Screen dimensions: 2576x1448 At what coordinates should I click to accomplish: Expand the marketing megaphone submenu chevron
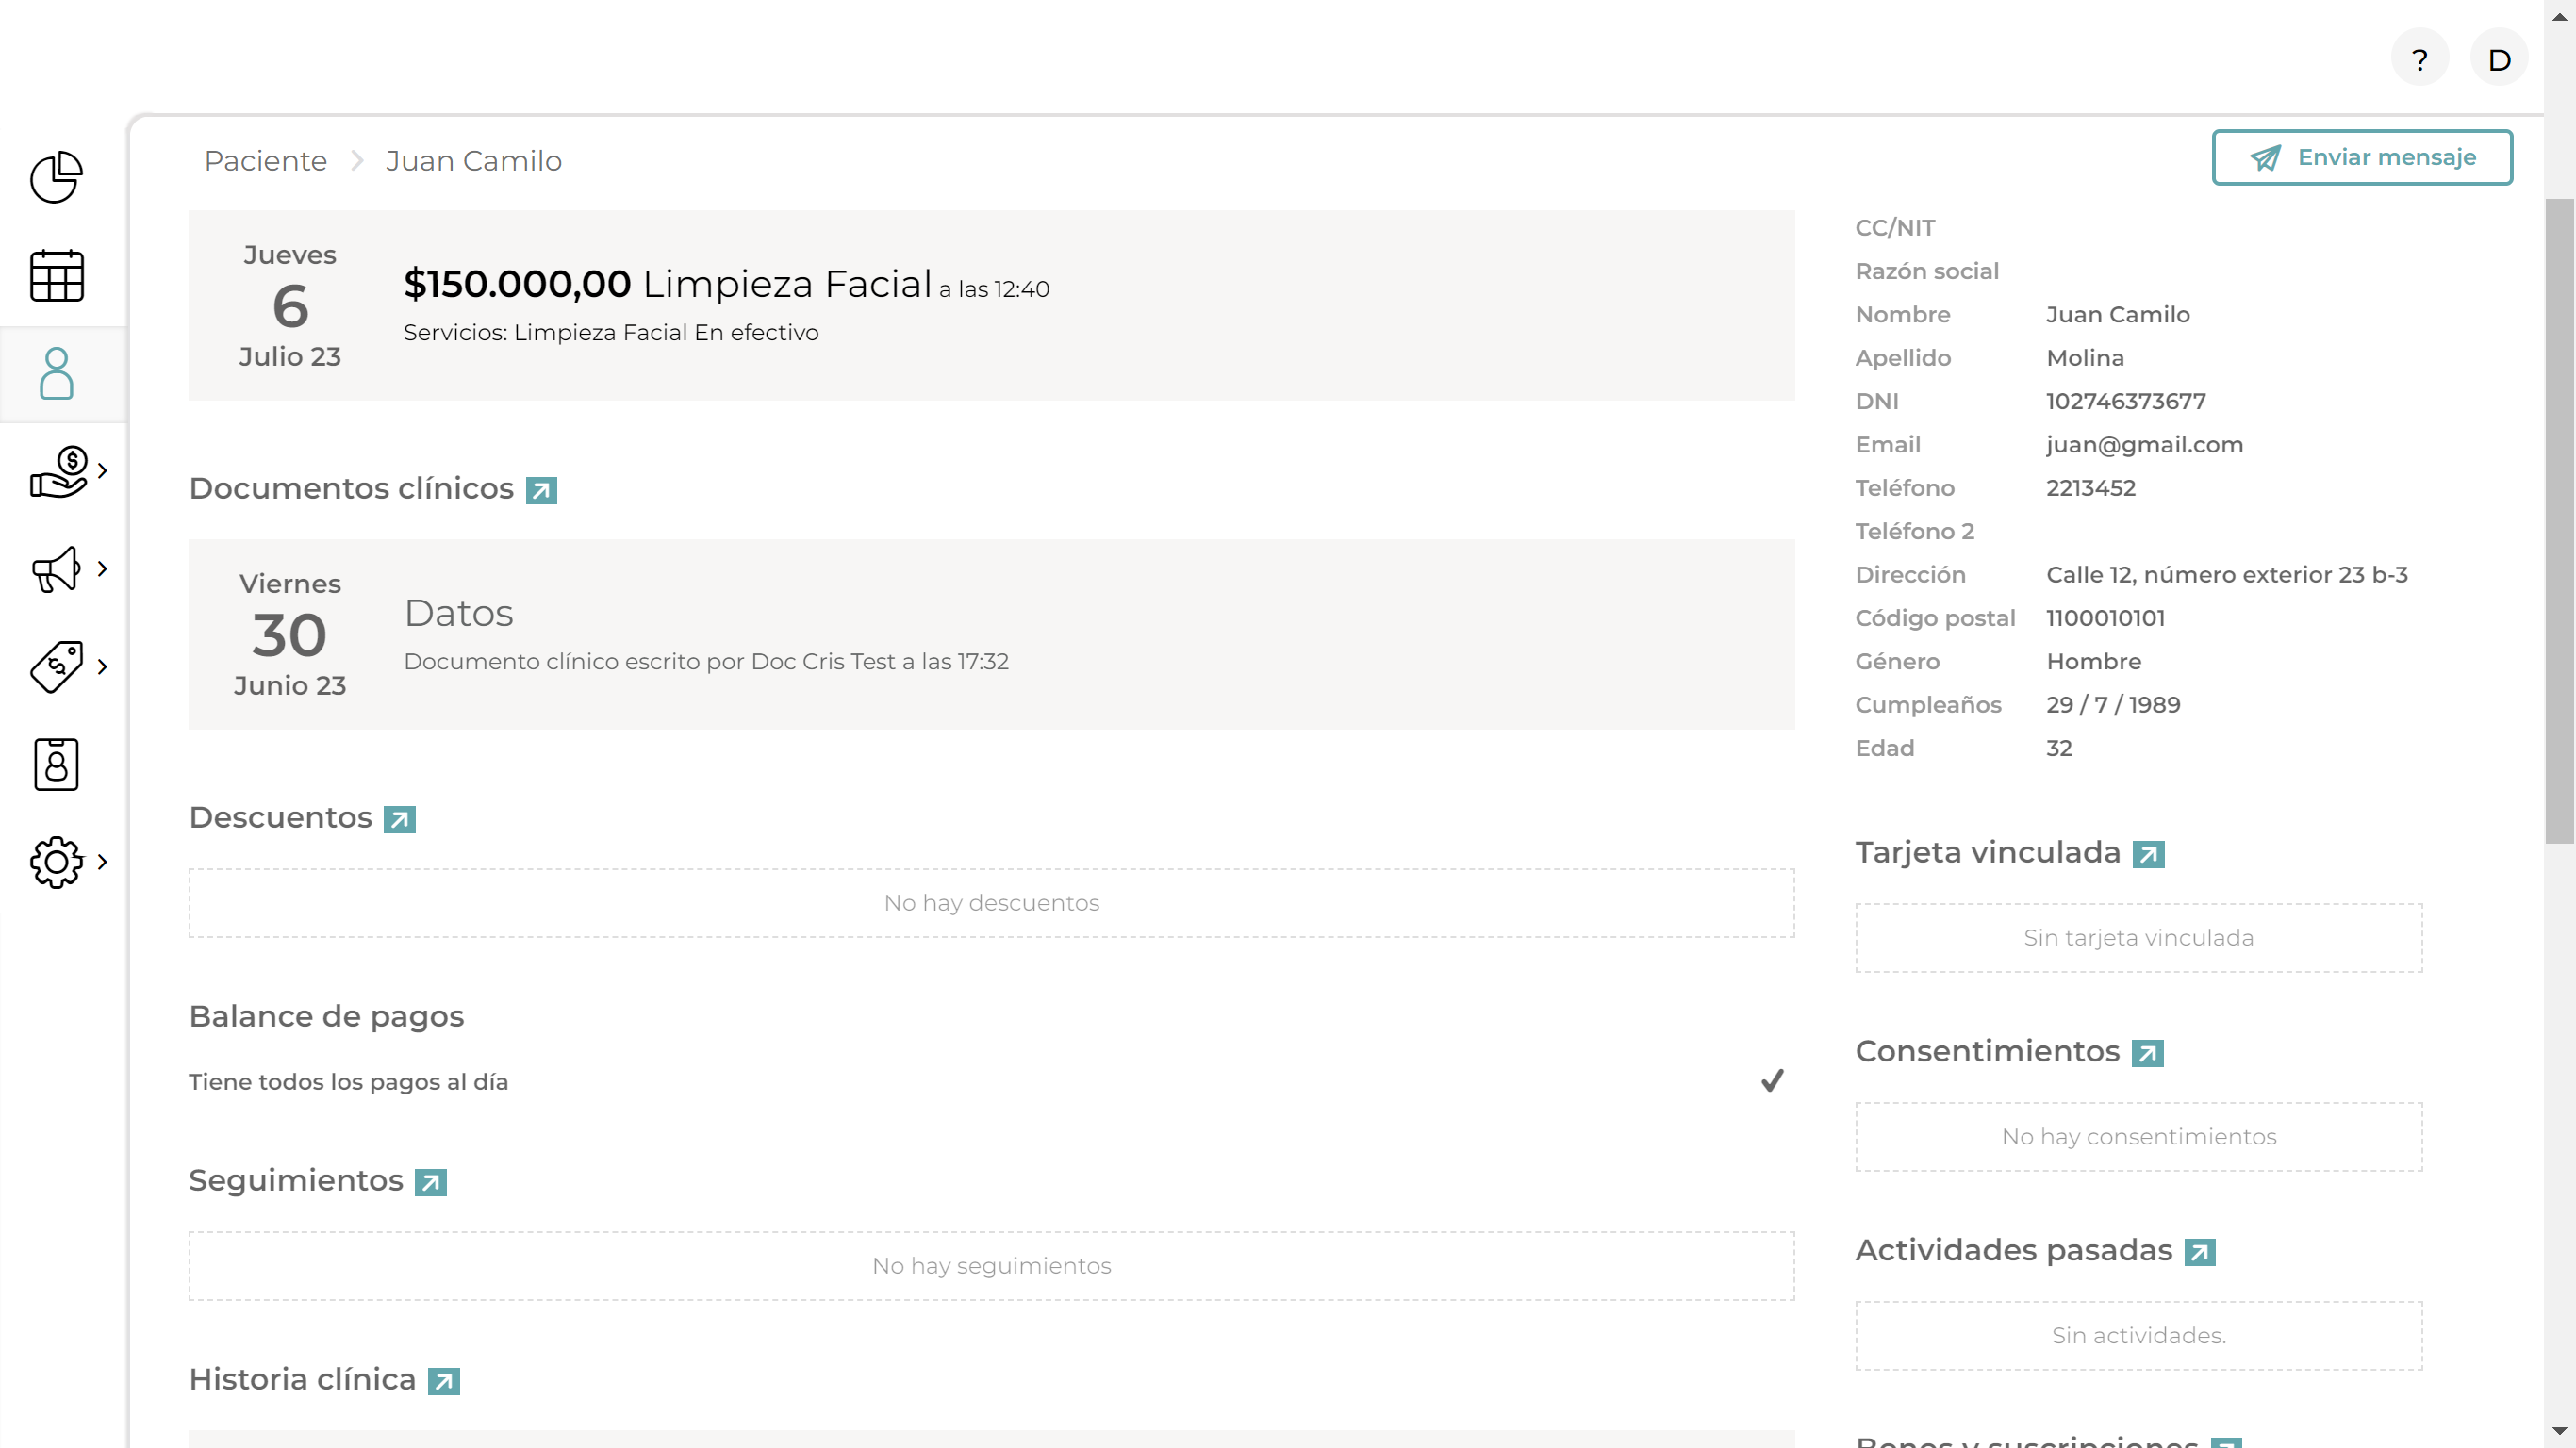102,569
